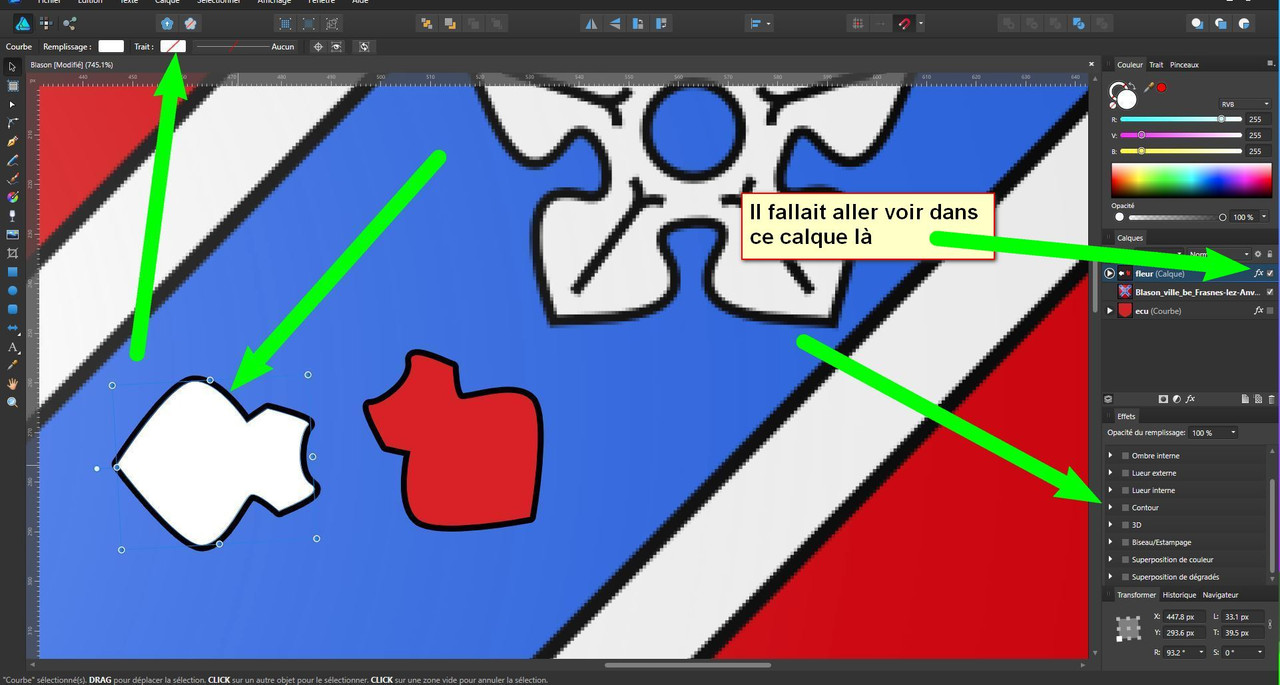
Task: Click the color spectrum gradient box
Action: tap(1191, 179)
